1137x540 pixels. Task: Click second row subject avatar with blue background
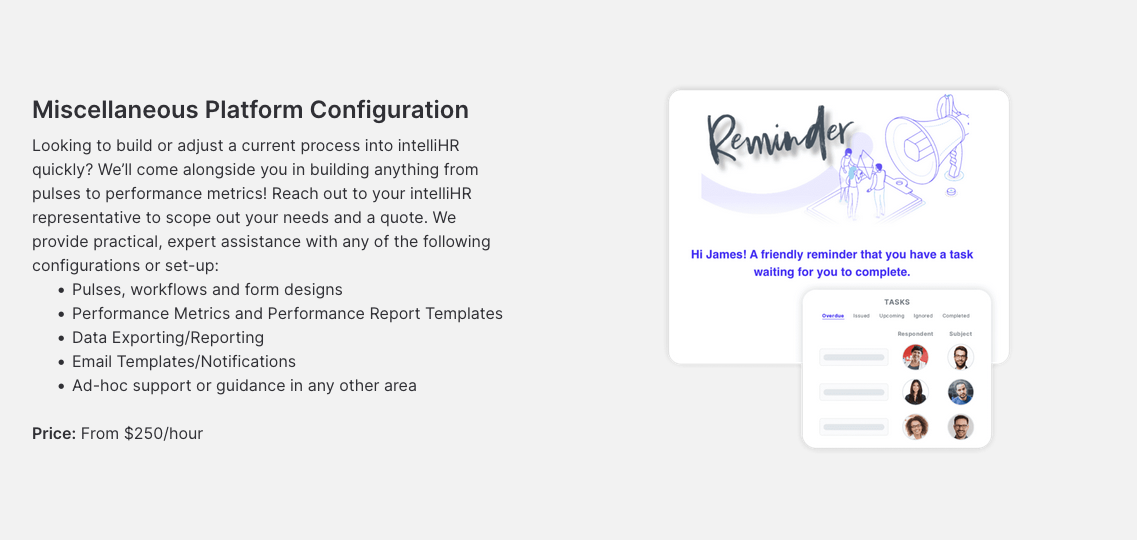960,391
